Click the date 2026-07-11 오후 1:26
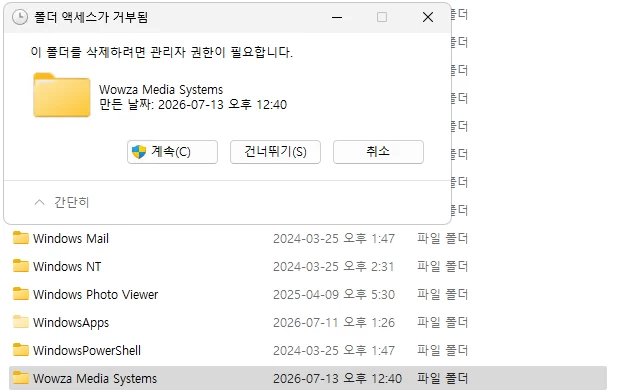639x392 pixels. point(334,323)
